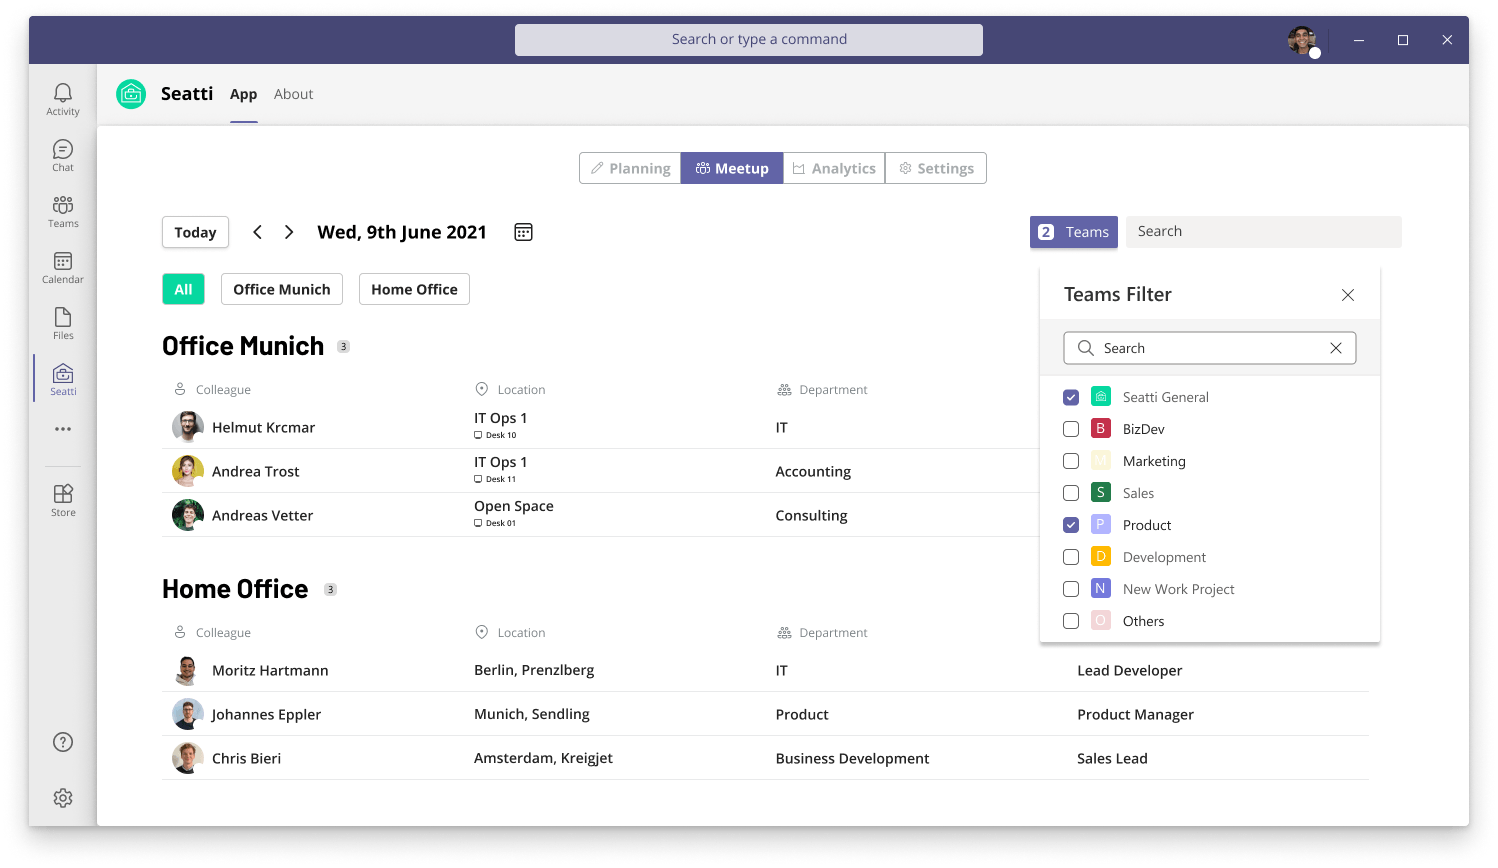Click the Business Development department text
Screen dimensions: 1498x868
[x=852, y=758]
